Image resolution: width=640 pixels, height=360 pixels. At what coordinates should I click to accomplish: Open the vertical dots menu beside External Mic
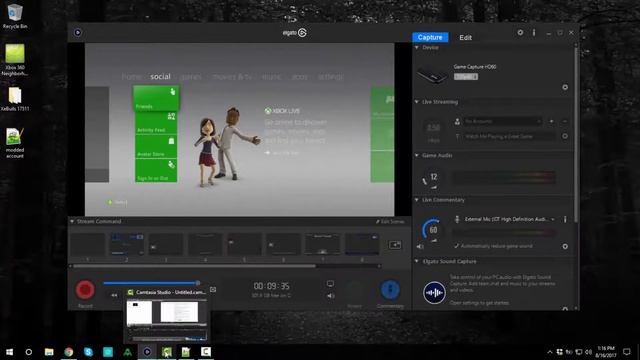(x=565, y=219)
